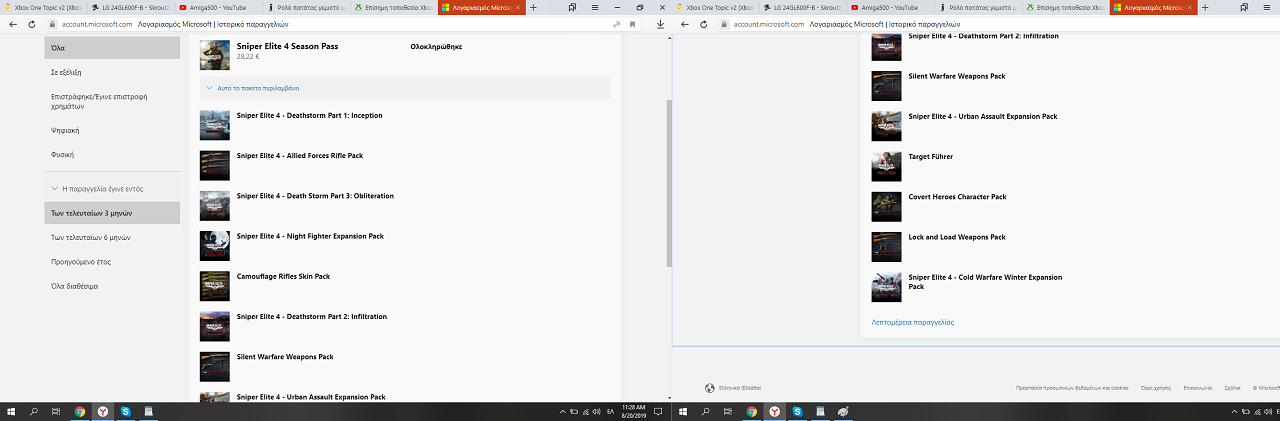This screenshot has width=1280, height=421.
Task: Open the right browser's hamburger menu
Action: (1268, 7)
